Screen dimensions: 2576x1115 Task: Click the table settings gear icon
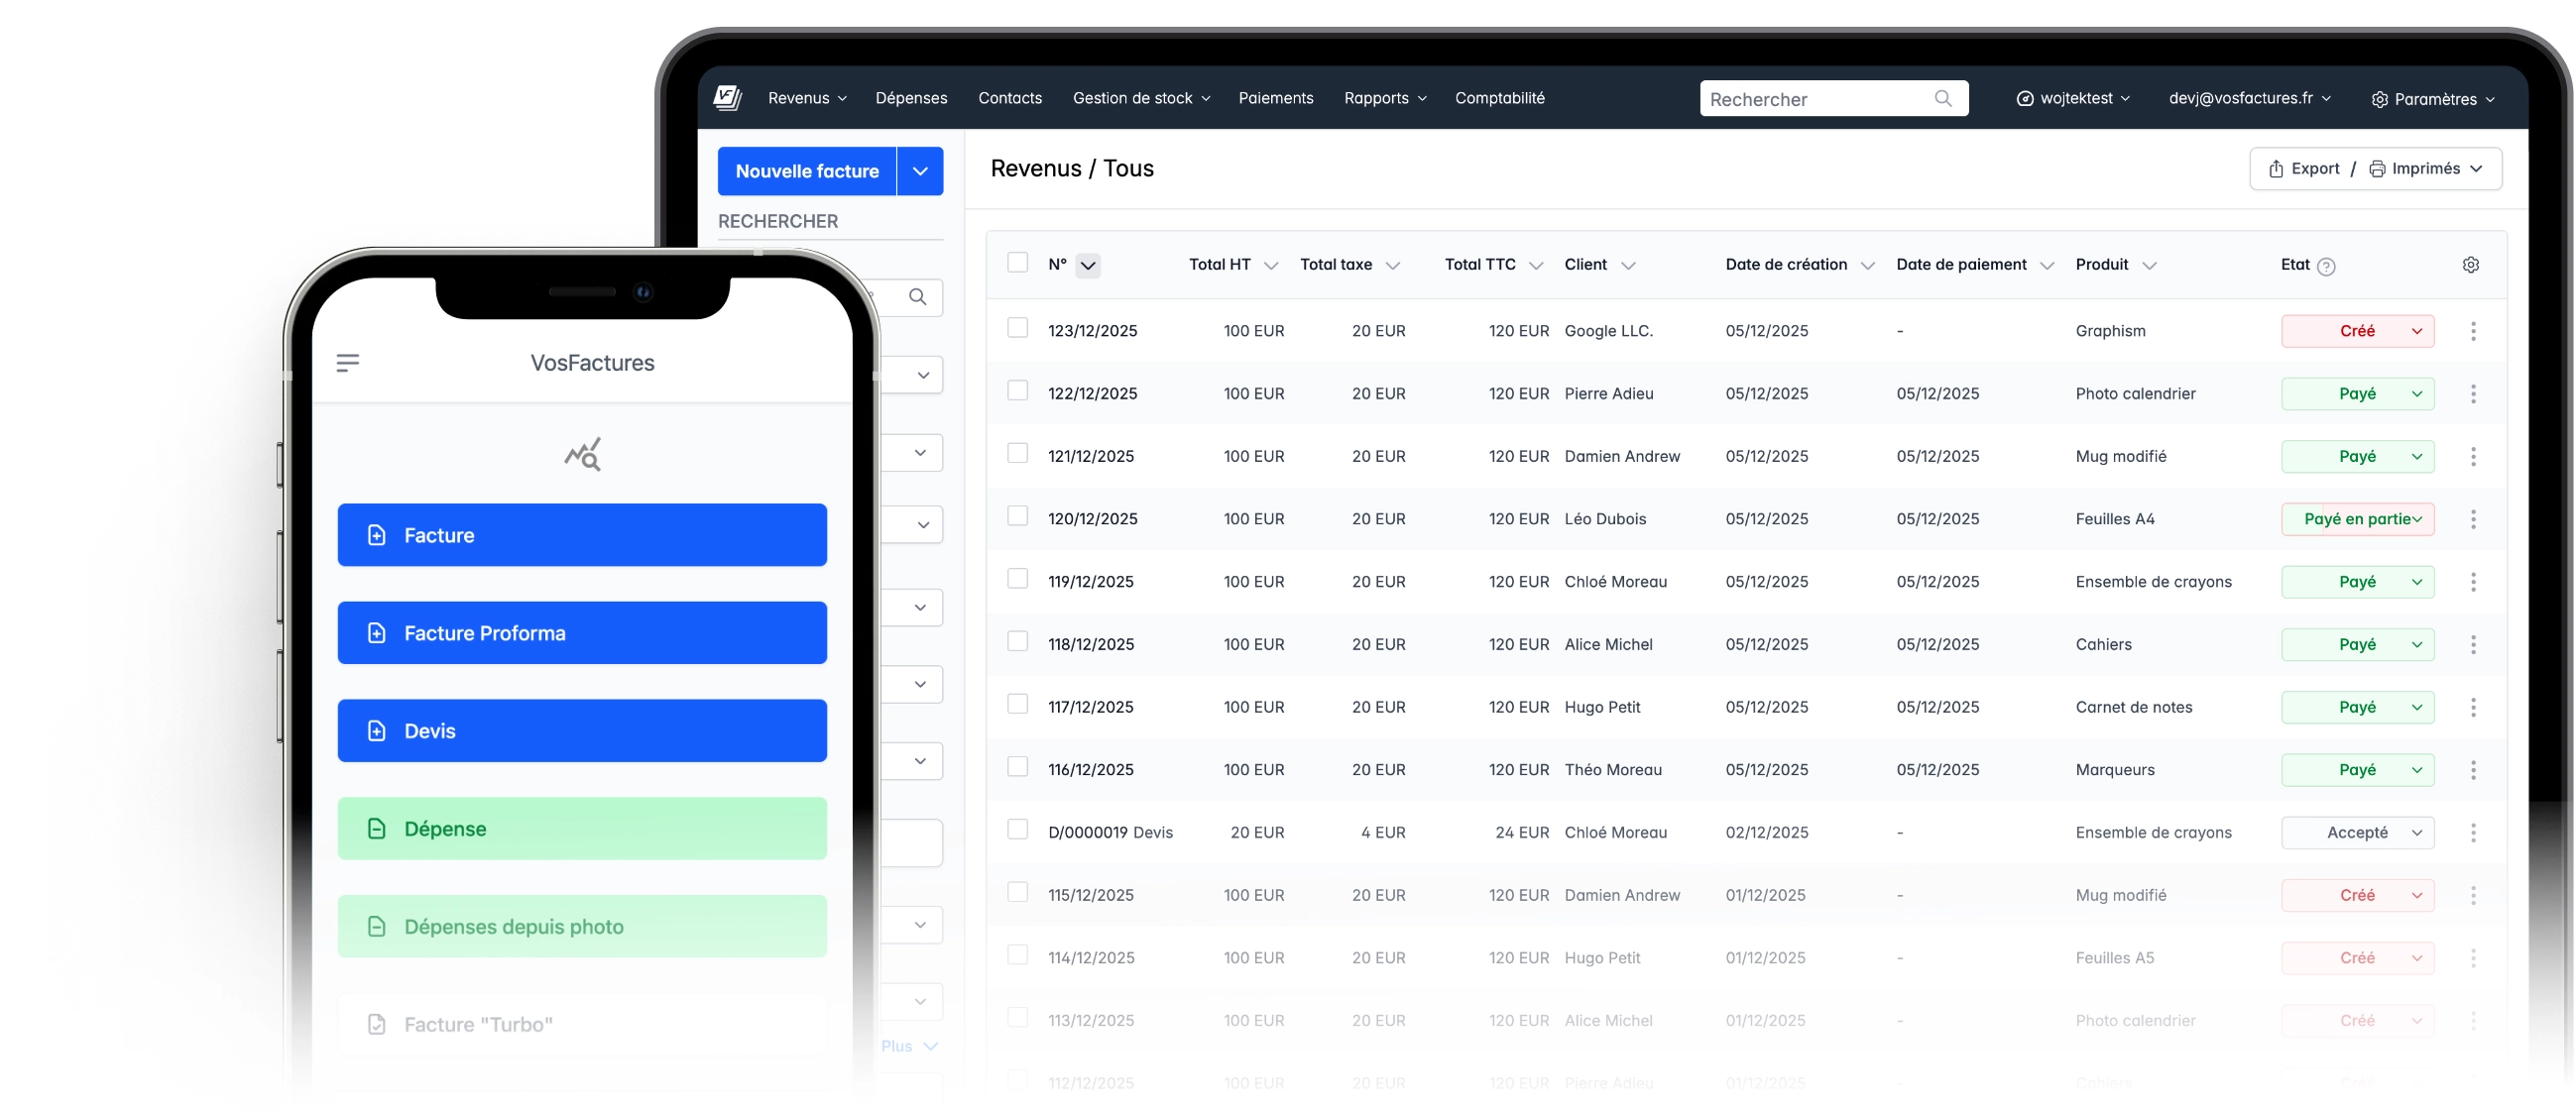(2470, 265)
